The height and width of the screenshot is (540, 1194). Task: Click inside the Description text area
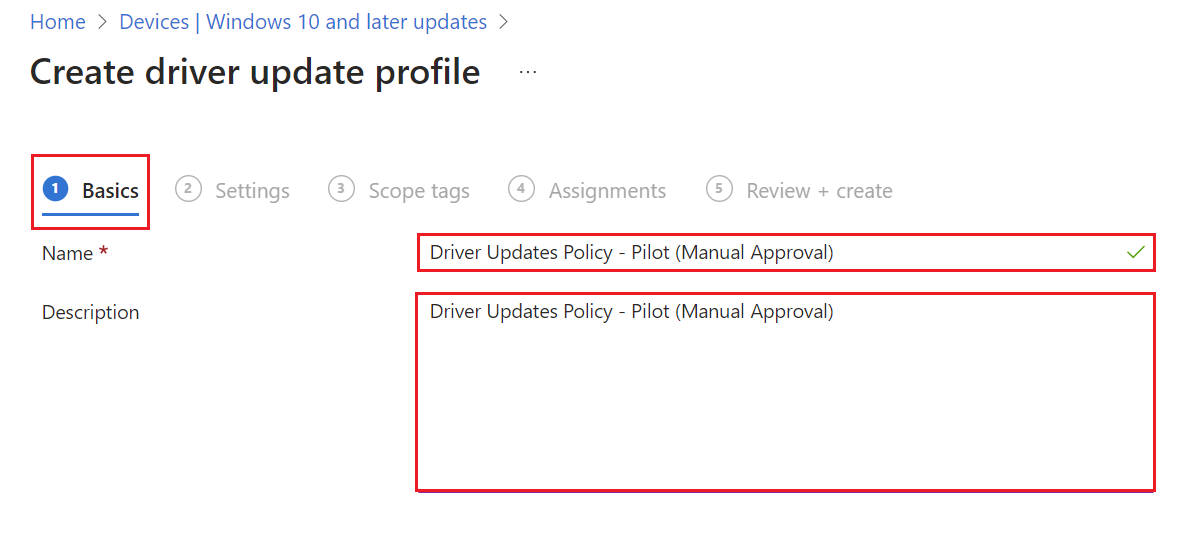[x=785, y=400]
